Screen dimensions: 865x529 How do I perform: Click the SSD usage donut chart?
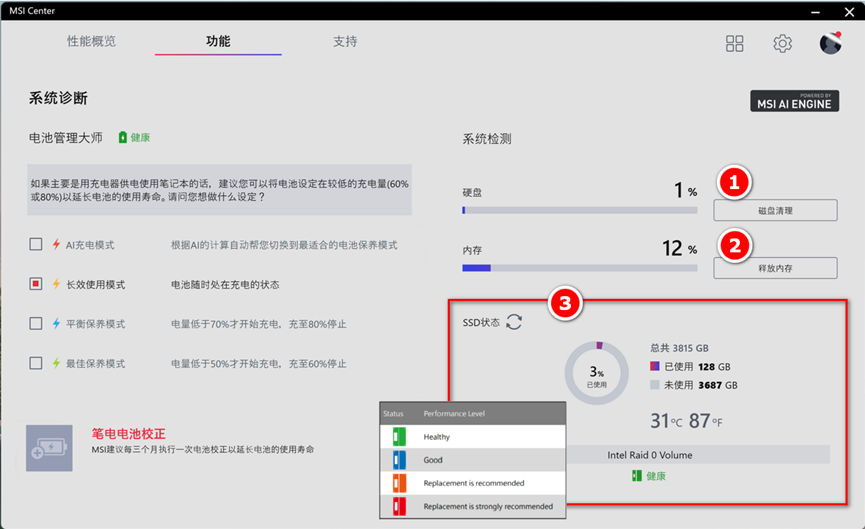595,374
